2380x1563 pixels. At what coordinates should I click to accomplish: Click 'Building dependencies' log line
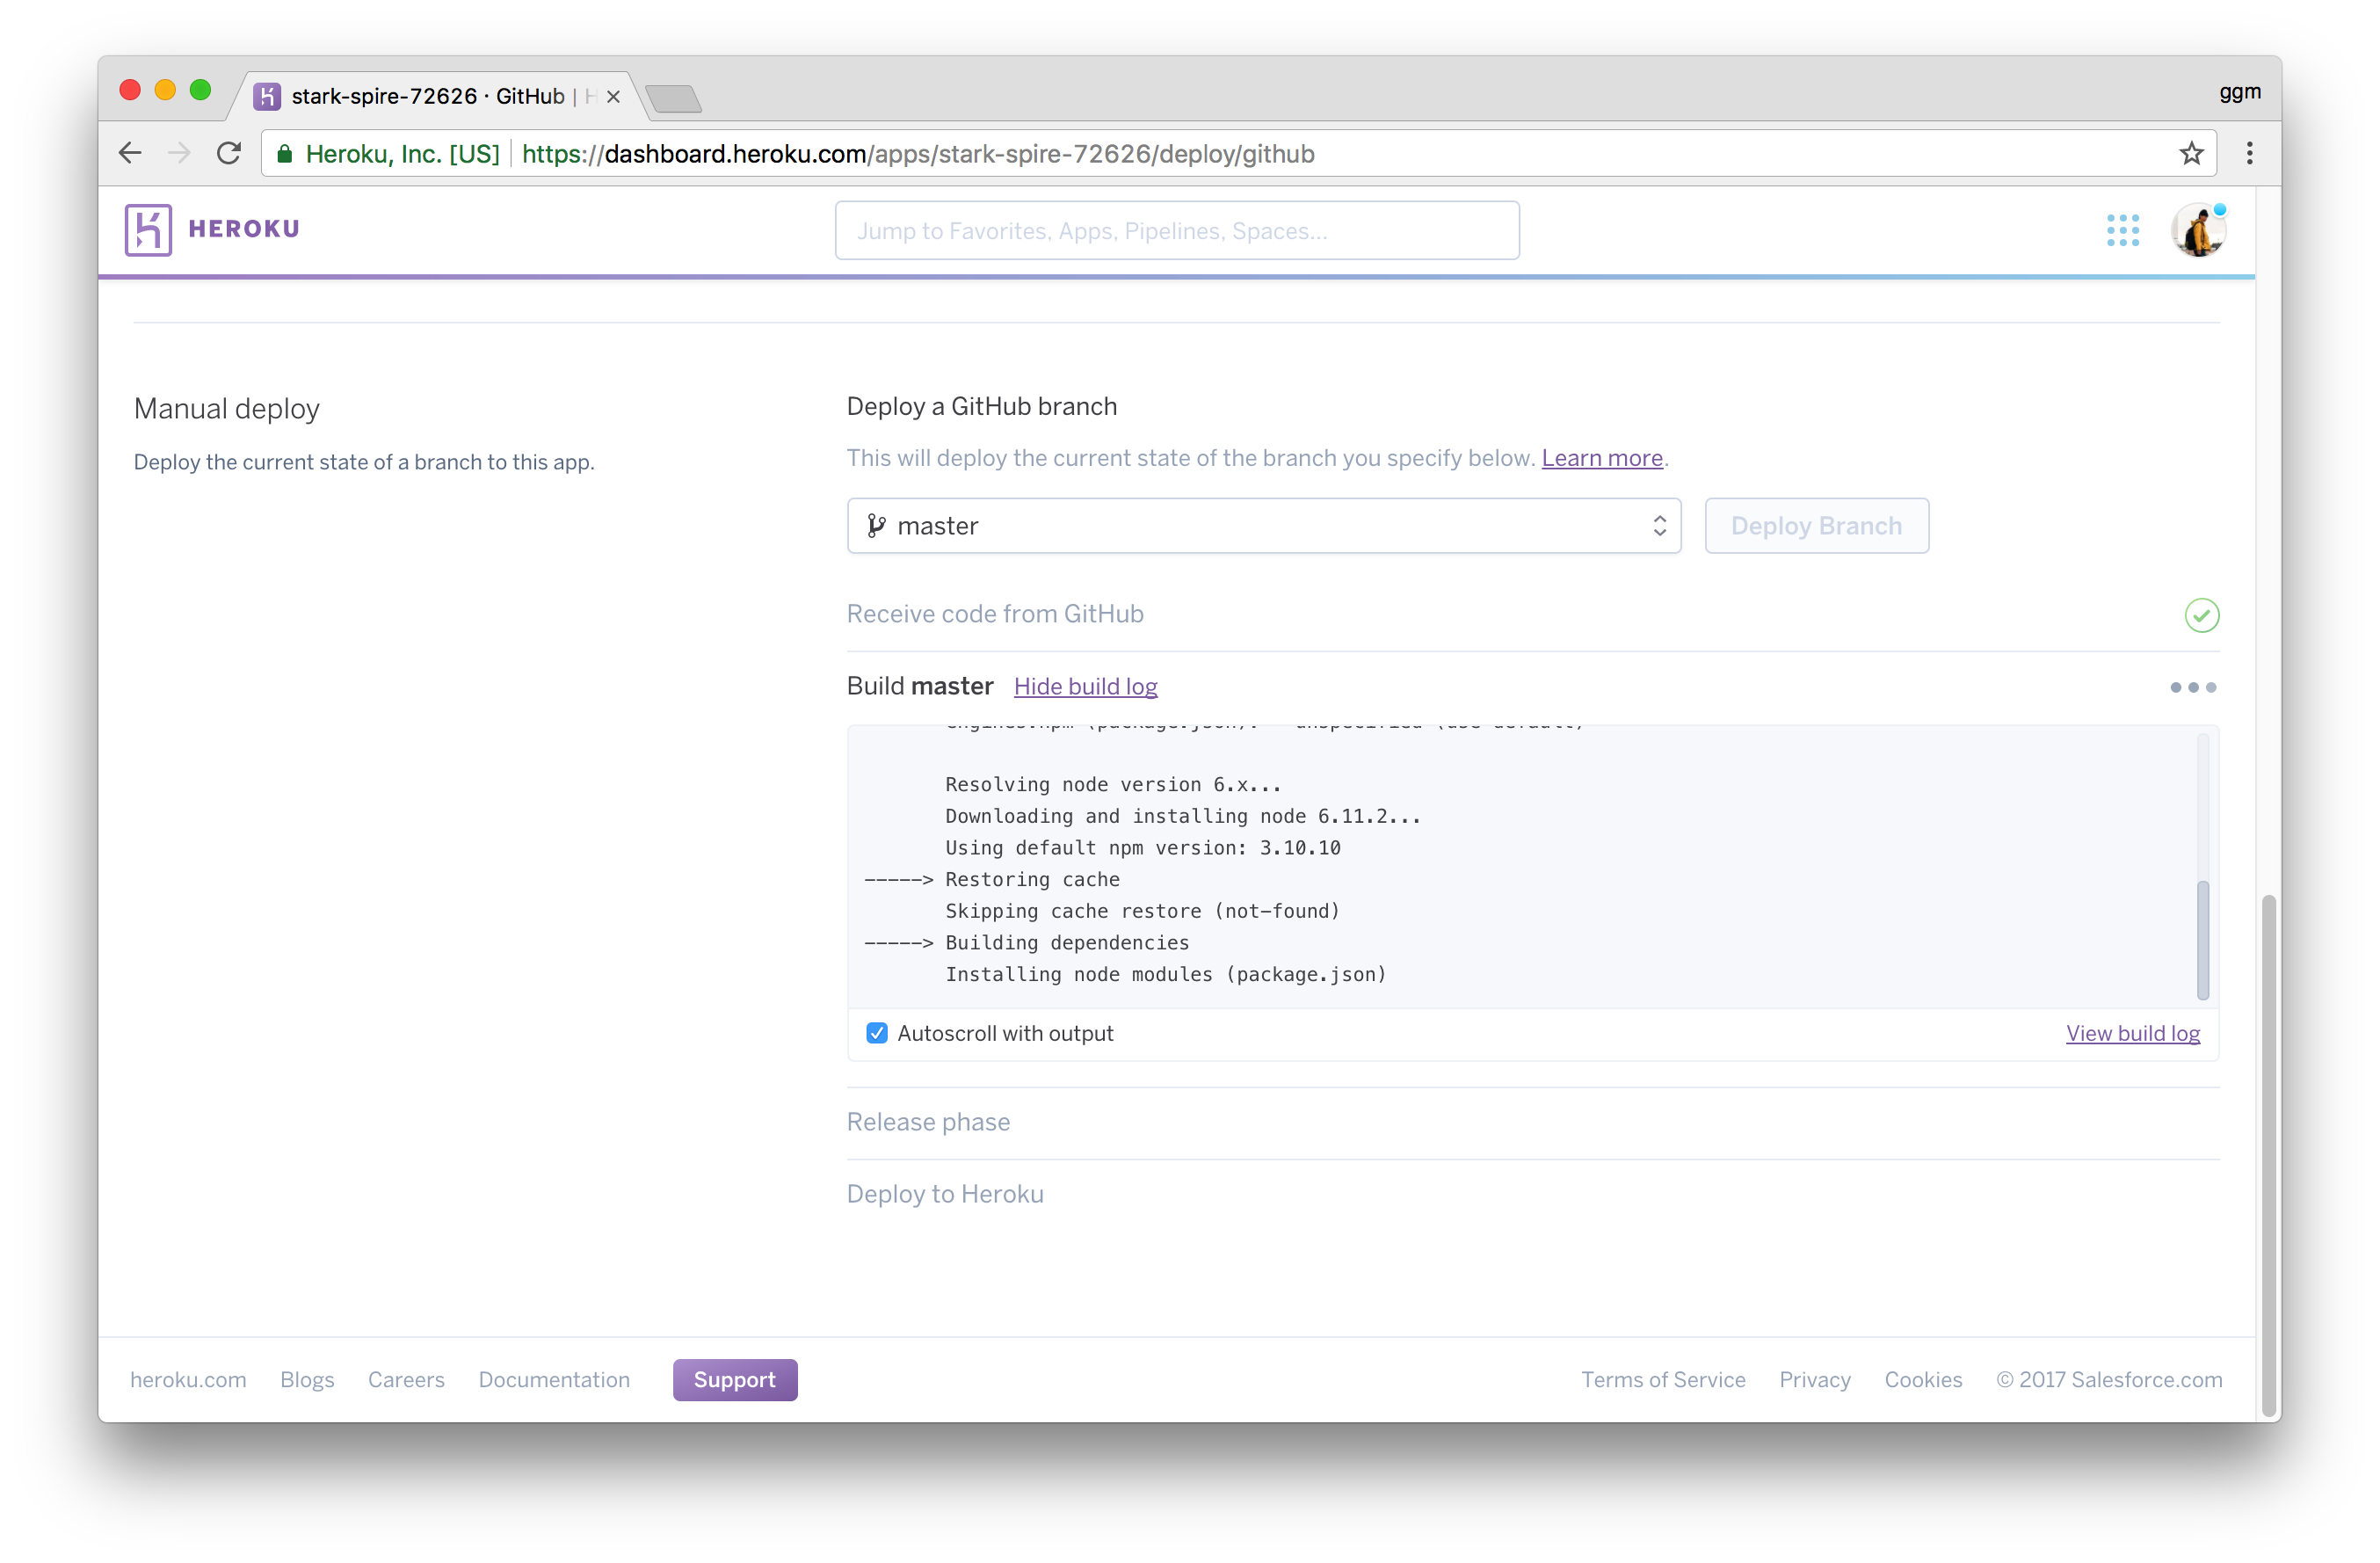click(x=1067, y=942)
